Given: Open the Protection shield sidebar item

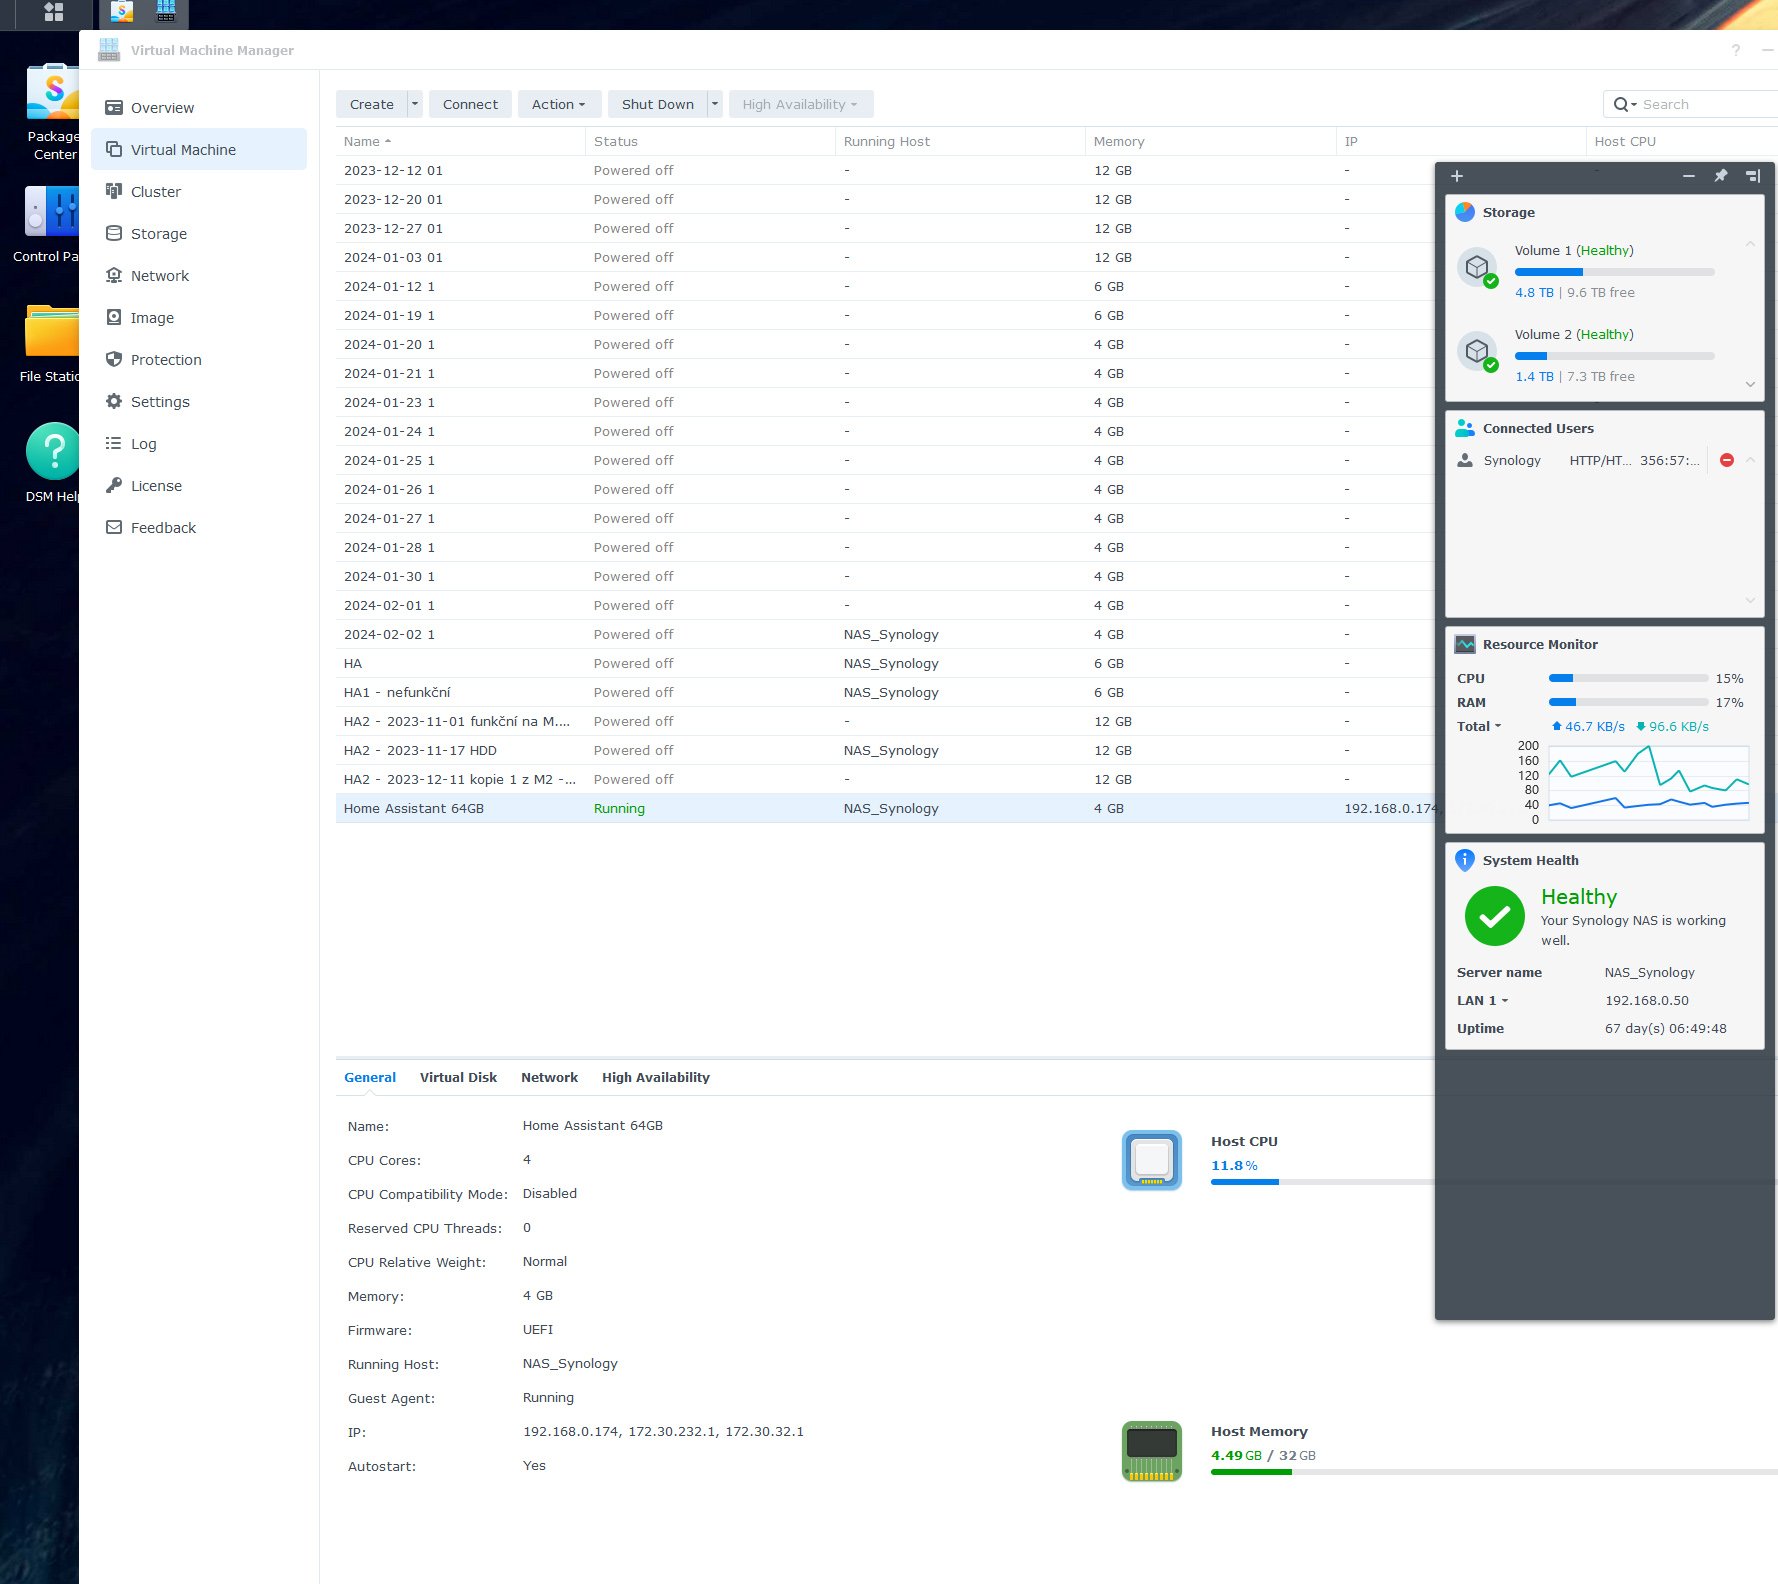Looking at the screenshot, I should pyautogui.click(x=166, y=360).
